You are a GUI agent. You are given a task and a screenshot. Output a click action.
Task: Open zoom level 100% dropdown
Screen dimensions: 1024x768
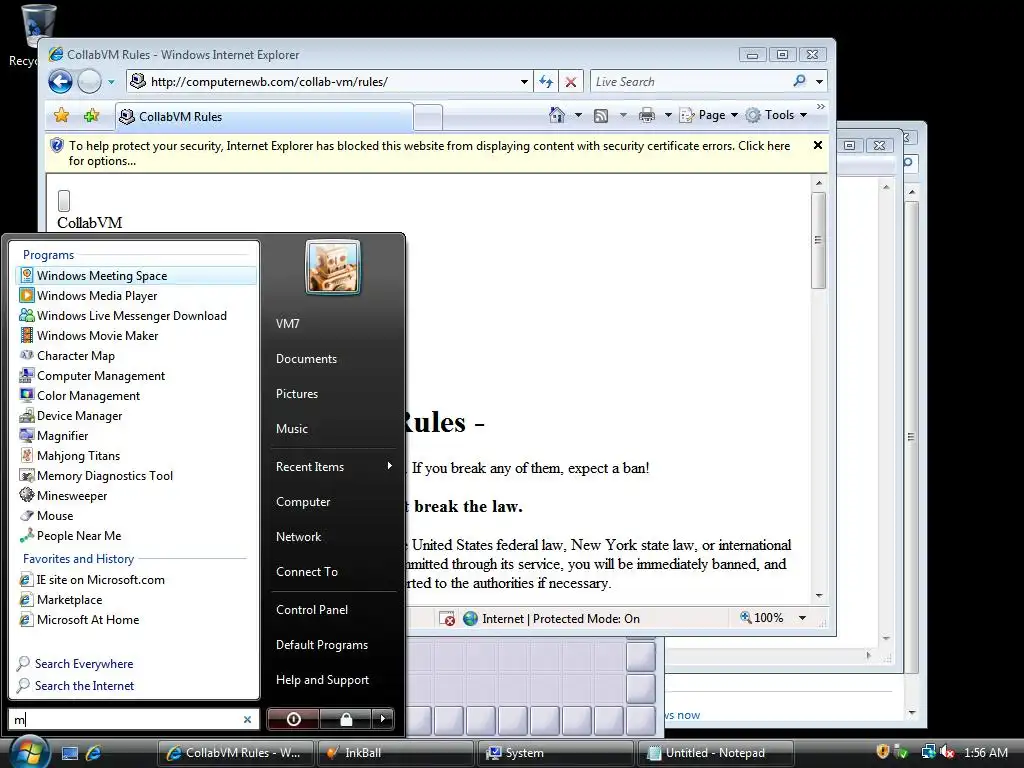point(803,618)
